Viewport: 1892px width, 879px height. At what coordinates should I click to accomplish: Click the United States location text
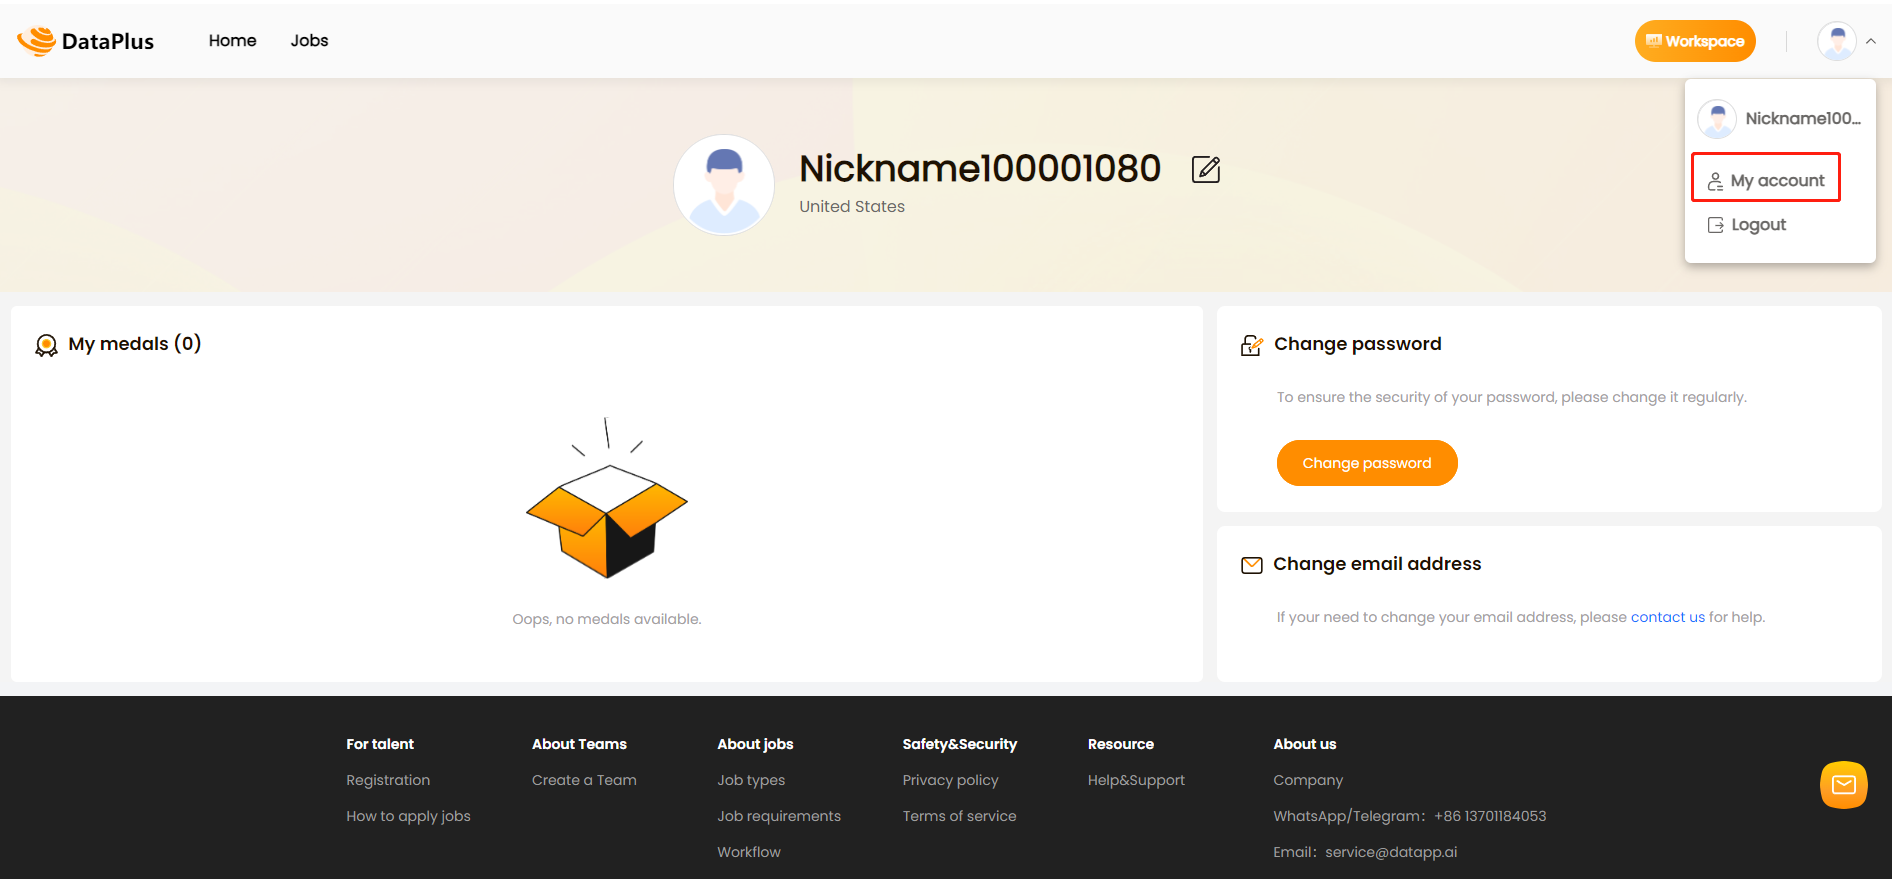coord(852,206)
